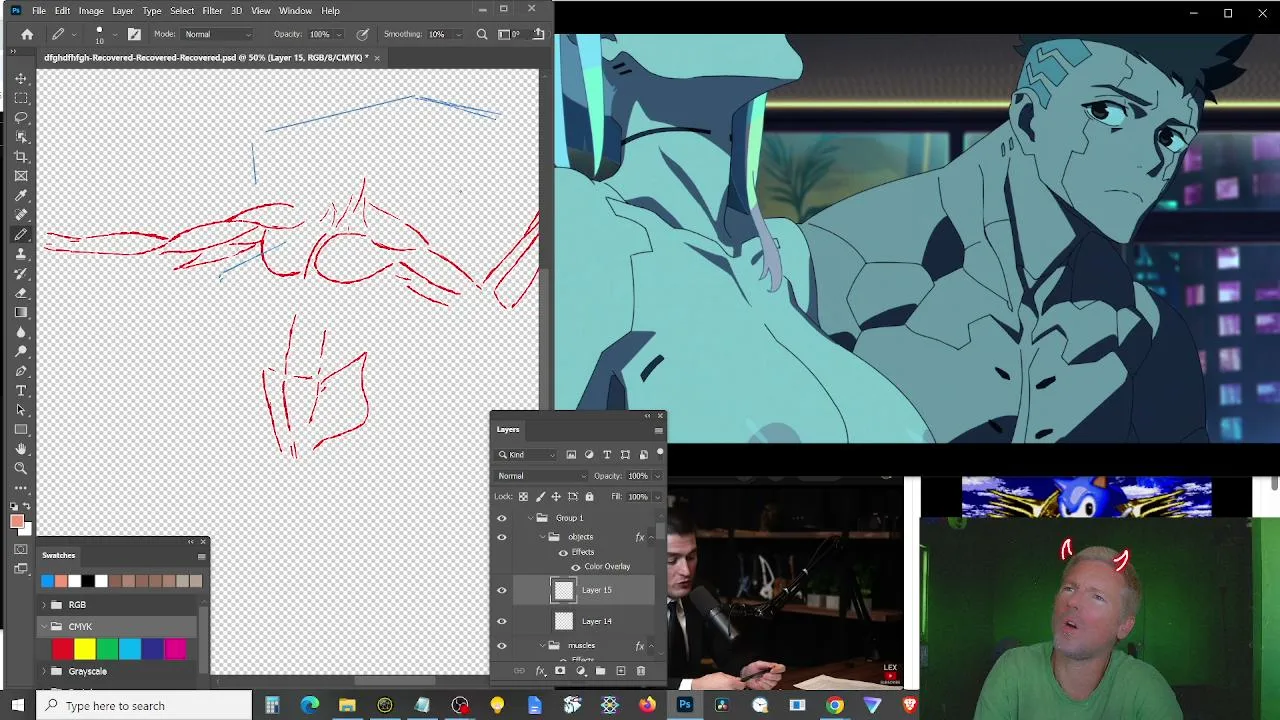Create a new group folder icon
The width and height of the screenshot is (1280, 720).
[600, 671]
